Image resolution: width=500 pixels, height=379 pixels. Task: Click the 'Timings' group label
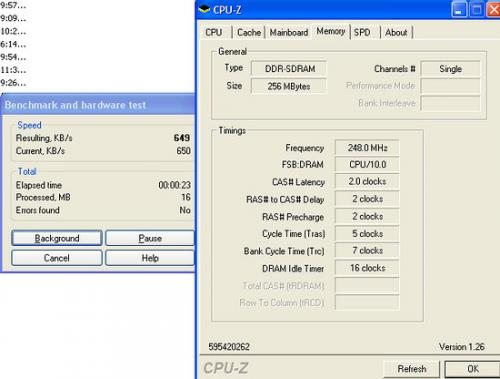point(232,130)
